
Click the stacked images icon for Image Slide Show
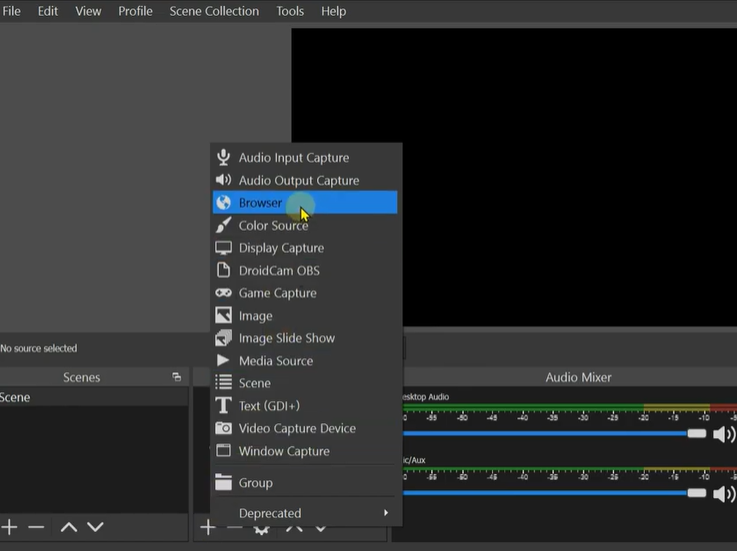223,338
